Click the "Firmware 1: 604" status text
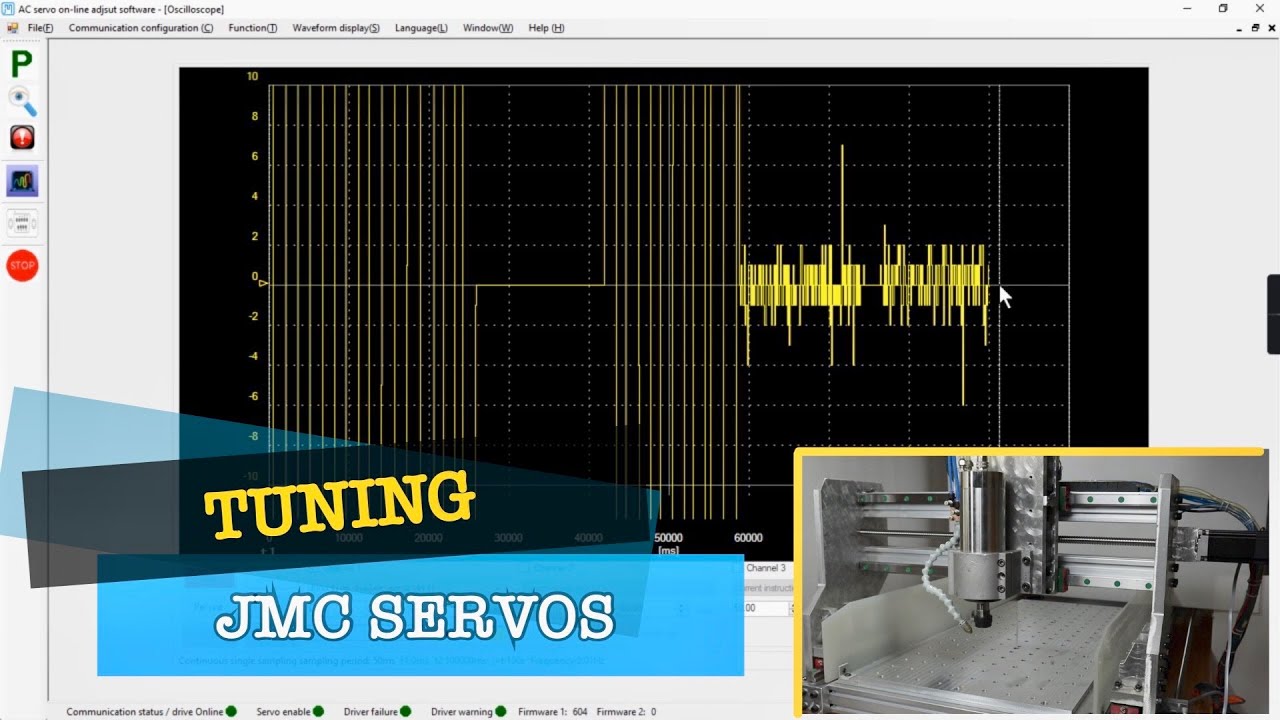The height and width of the screenshot is (720, 1280). (553, 712)
